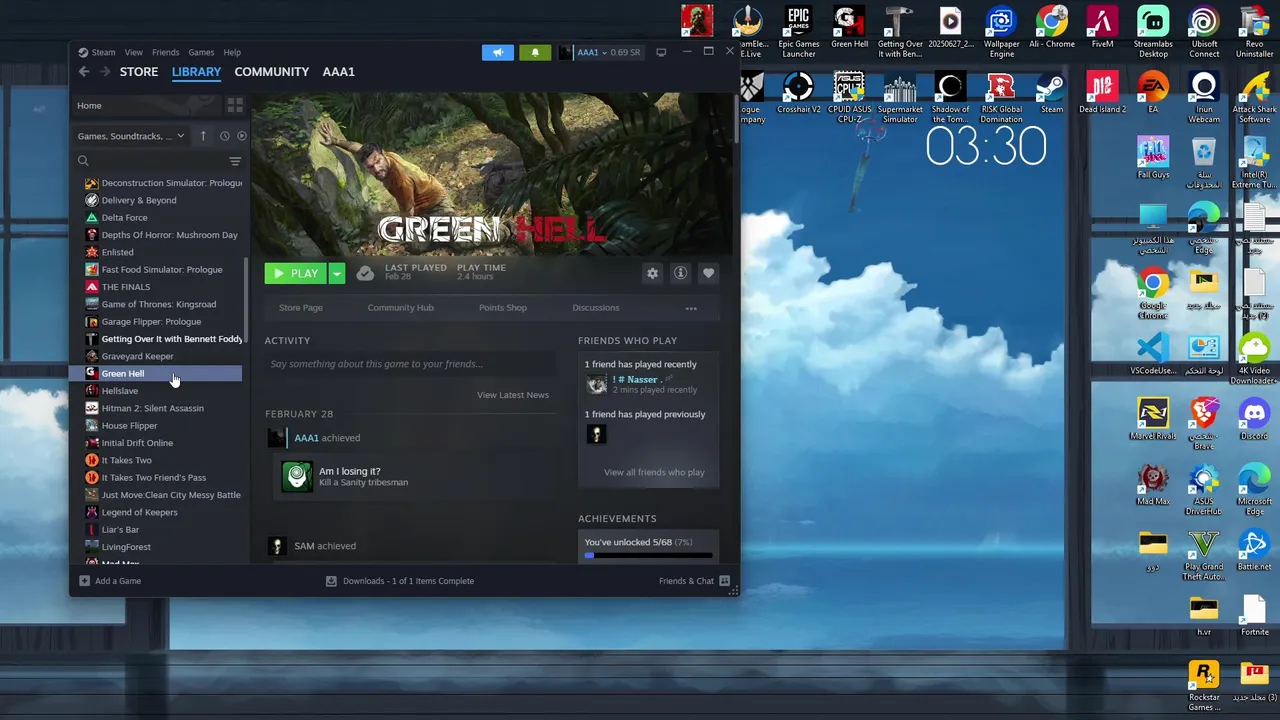Open the Games, Soundtracks filter dropdown
1280x720 pixels.
pyautogui.click(x=131, y=136)
